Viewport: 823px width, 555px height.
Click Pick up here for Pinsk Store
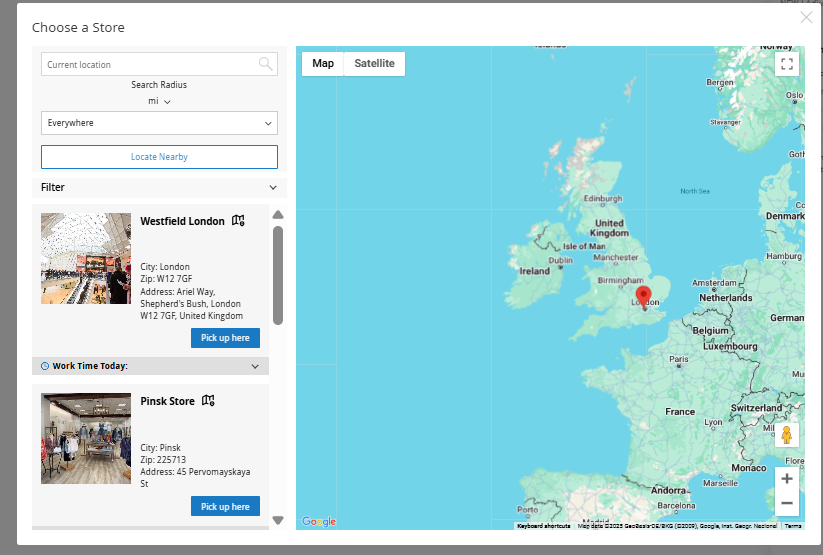coord(225,506)
